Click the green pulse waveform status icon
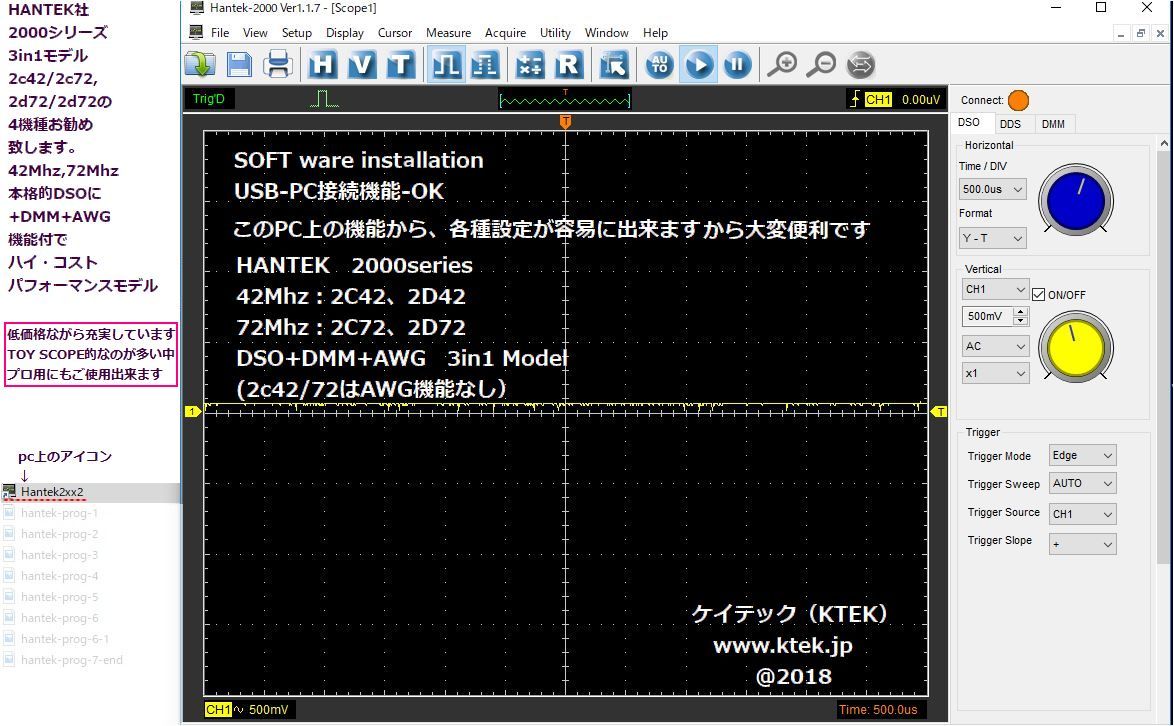This screenshot has height=726, width=1174. (x=324, y=99)
